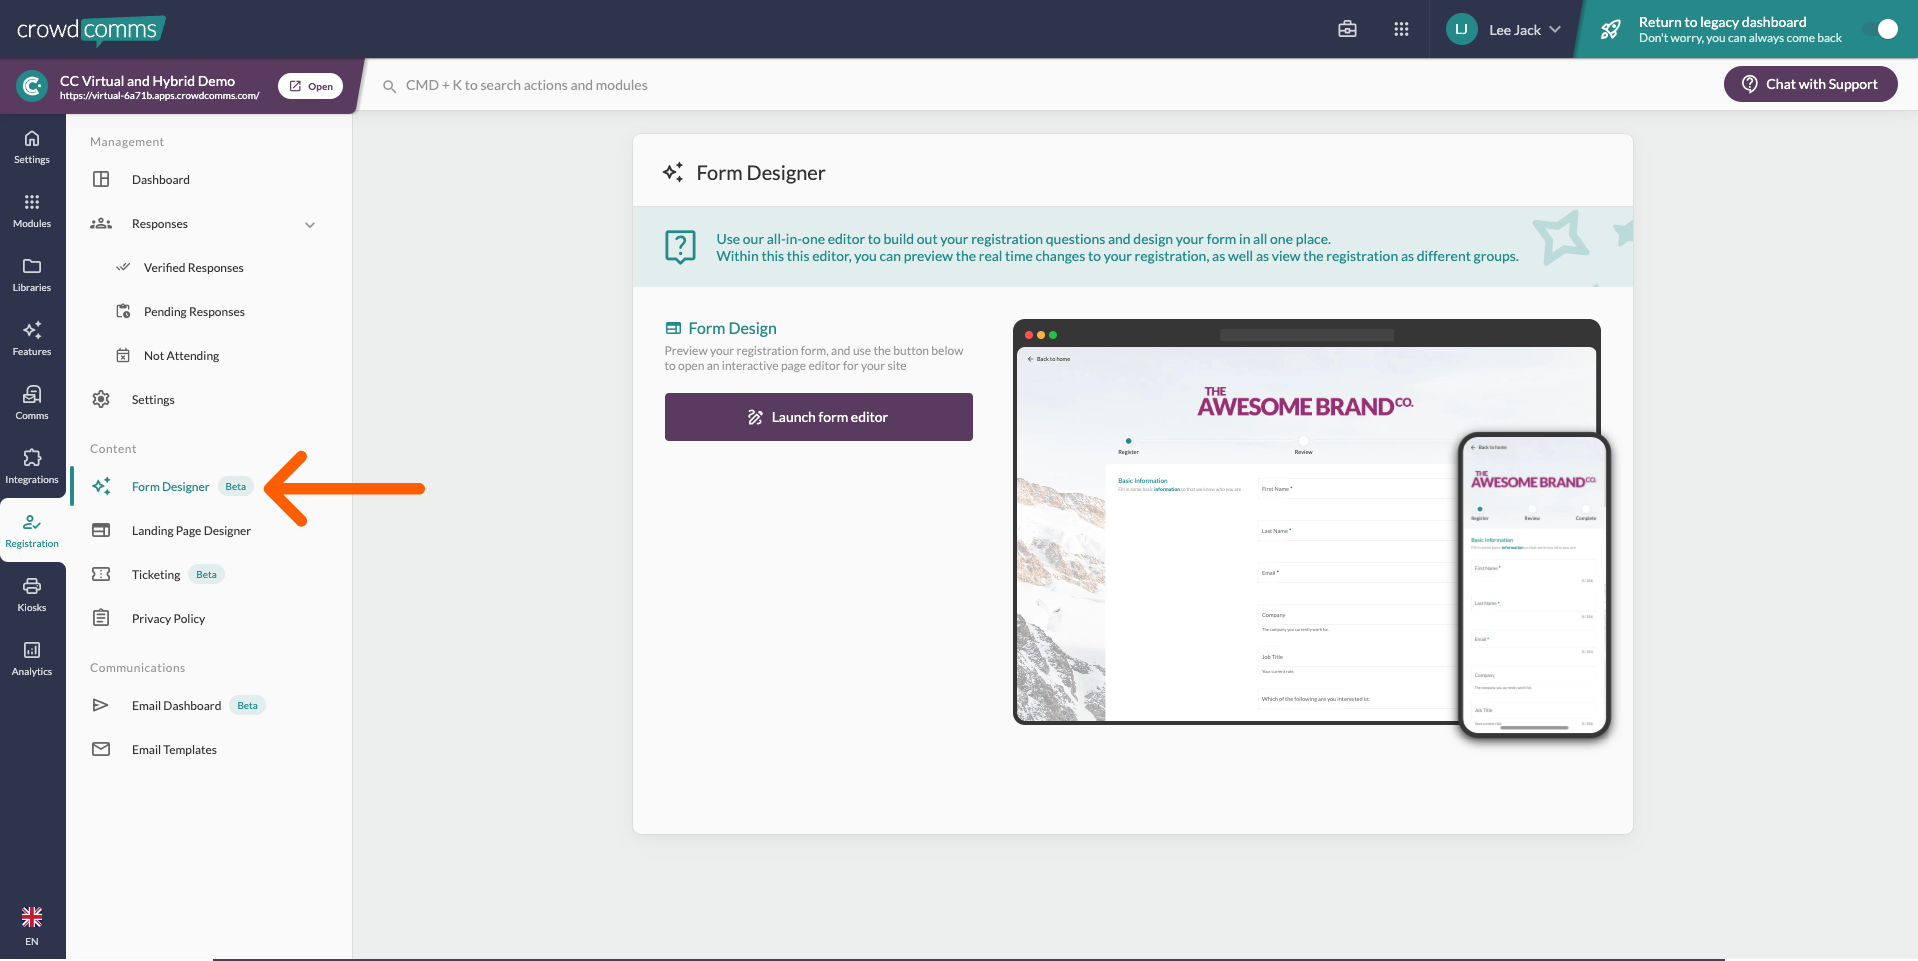Screen dimensions: 1918x961
Task: Open the Modules grid icon in sidebar
Action: click(32, 210)
